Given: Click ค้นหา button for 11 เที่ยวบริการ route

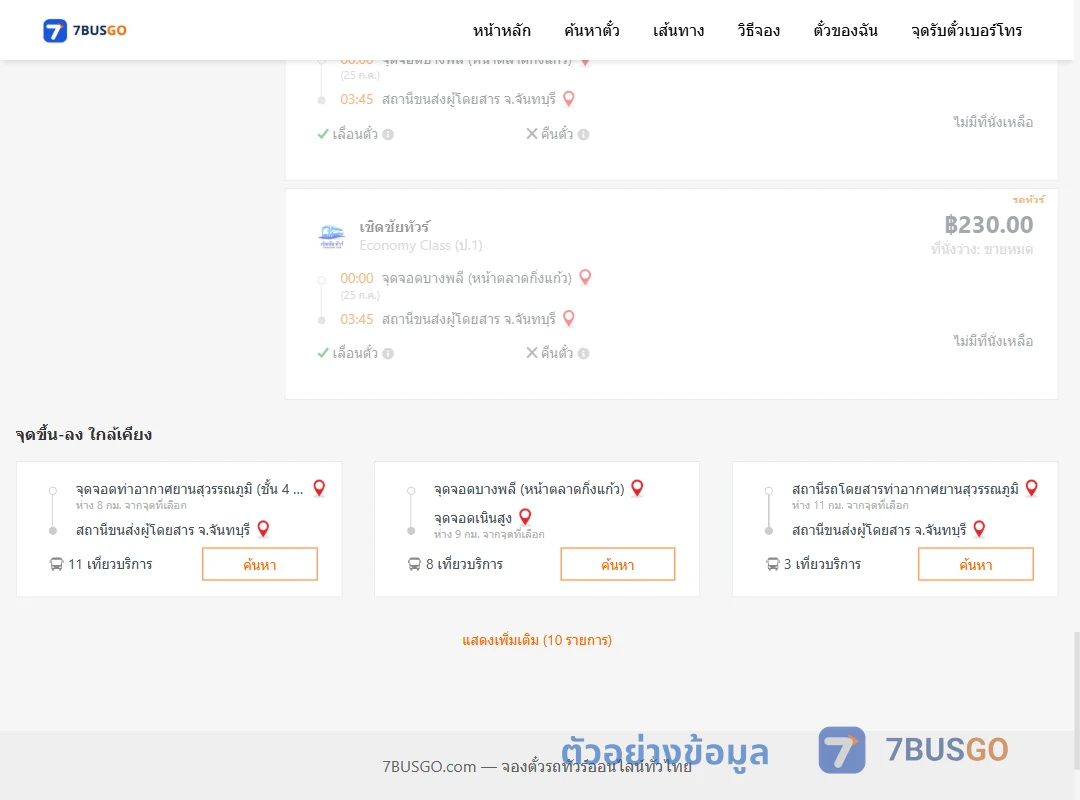Looking at the screenshot, I should click(260, 564).
